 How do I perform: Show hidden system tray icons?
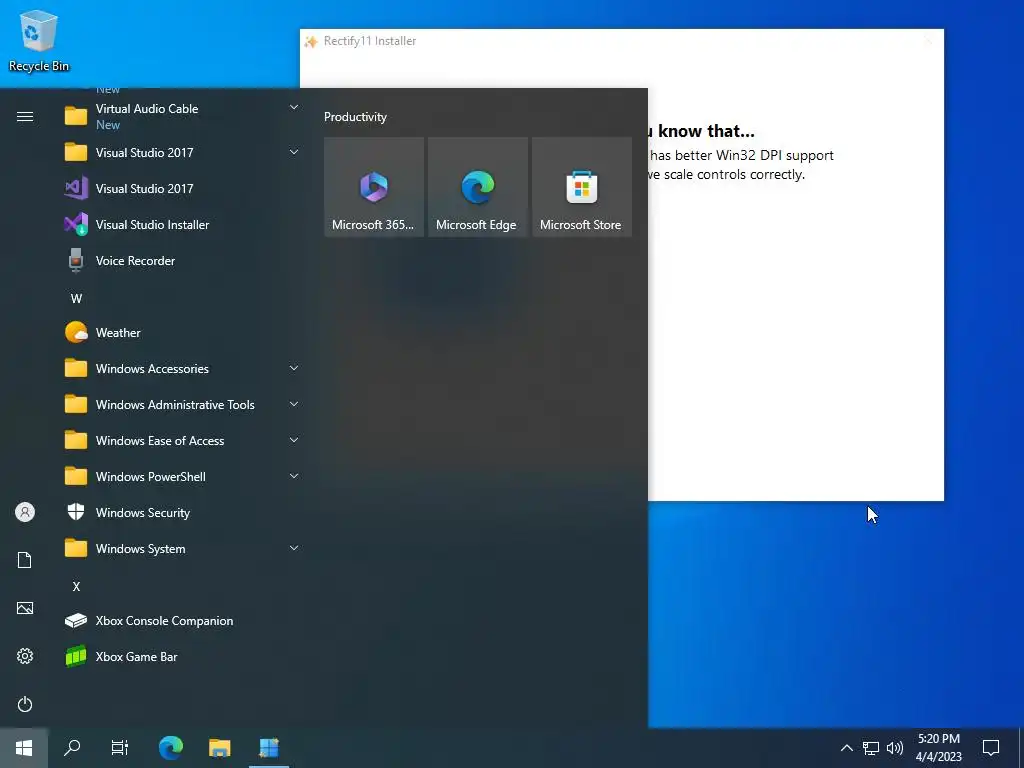pyautogui.click(x=846, y=748)
